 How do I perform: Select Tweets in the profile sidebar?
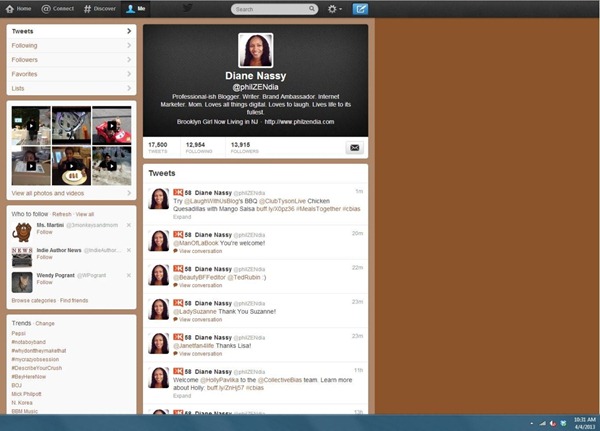[x=71, y=31]
